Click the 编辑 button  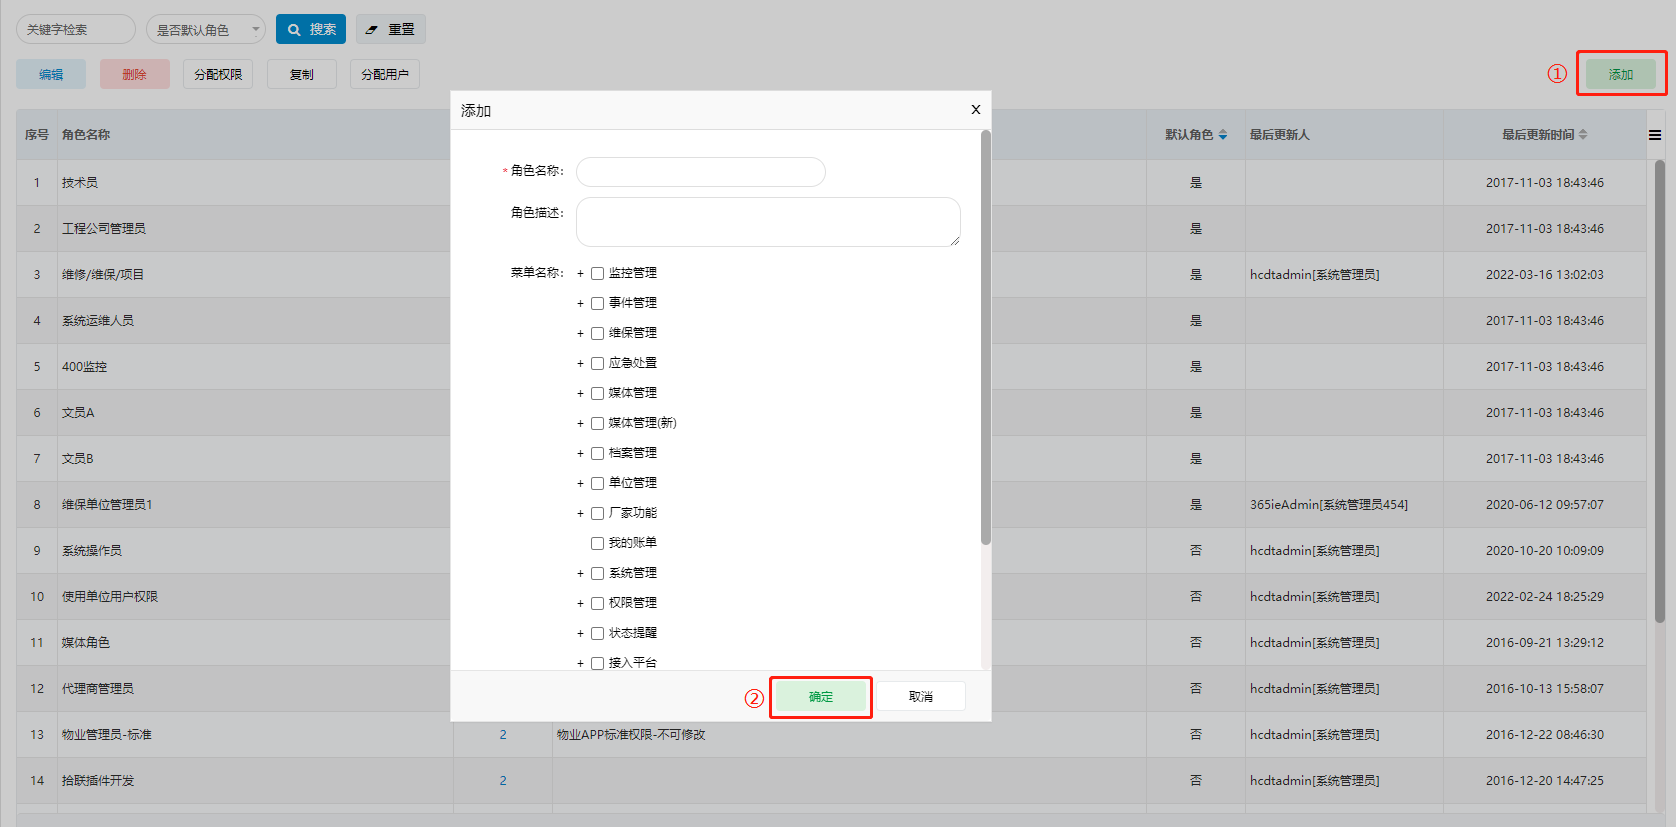51,74
